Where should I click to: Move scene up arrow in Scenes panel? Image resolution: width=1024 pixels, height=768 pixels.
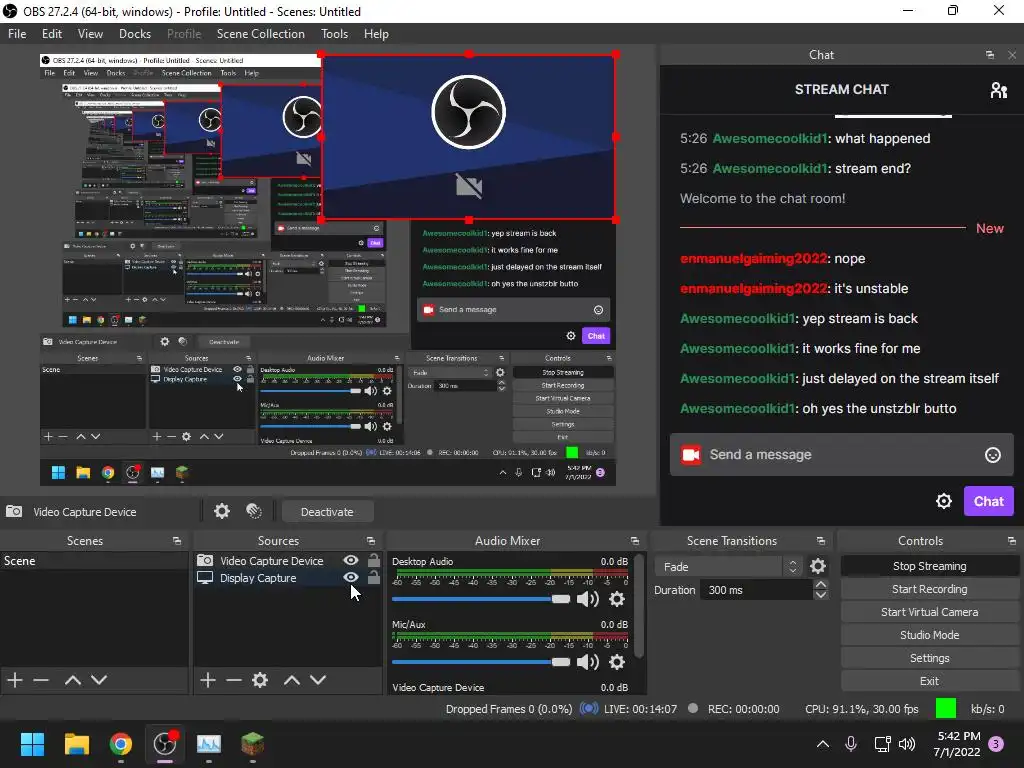72,680
